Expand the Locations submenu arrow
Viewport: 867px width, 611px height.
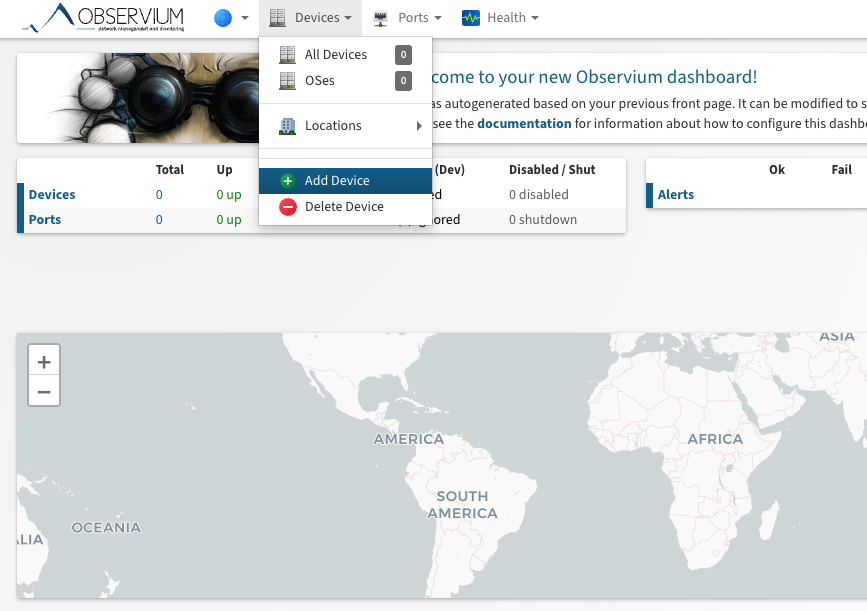pyautogui.click(x=419, y=126)
